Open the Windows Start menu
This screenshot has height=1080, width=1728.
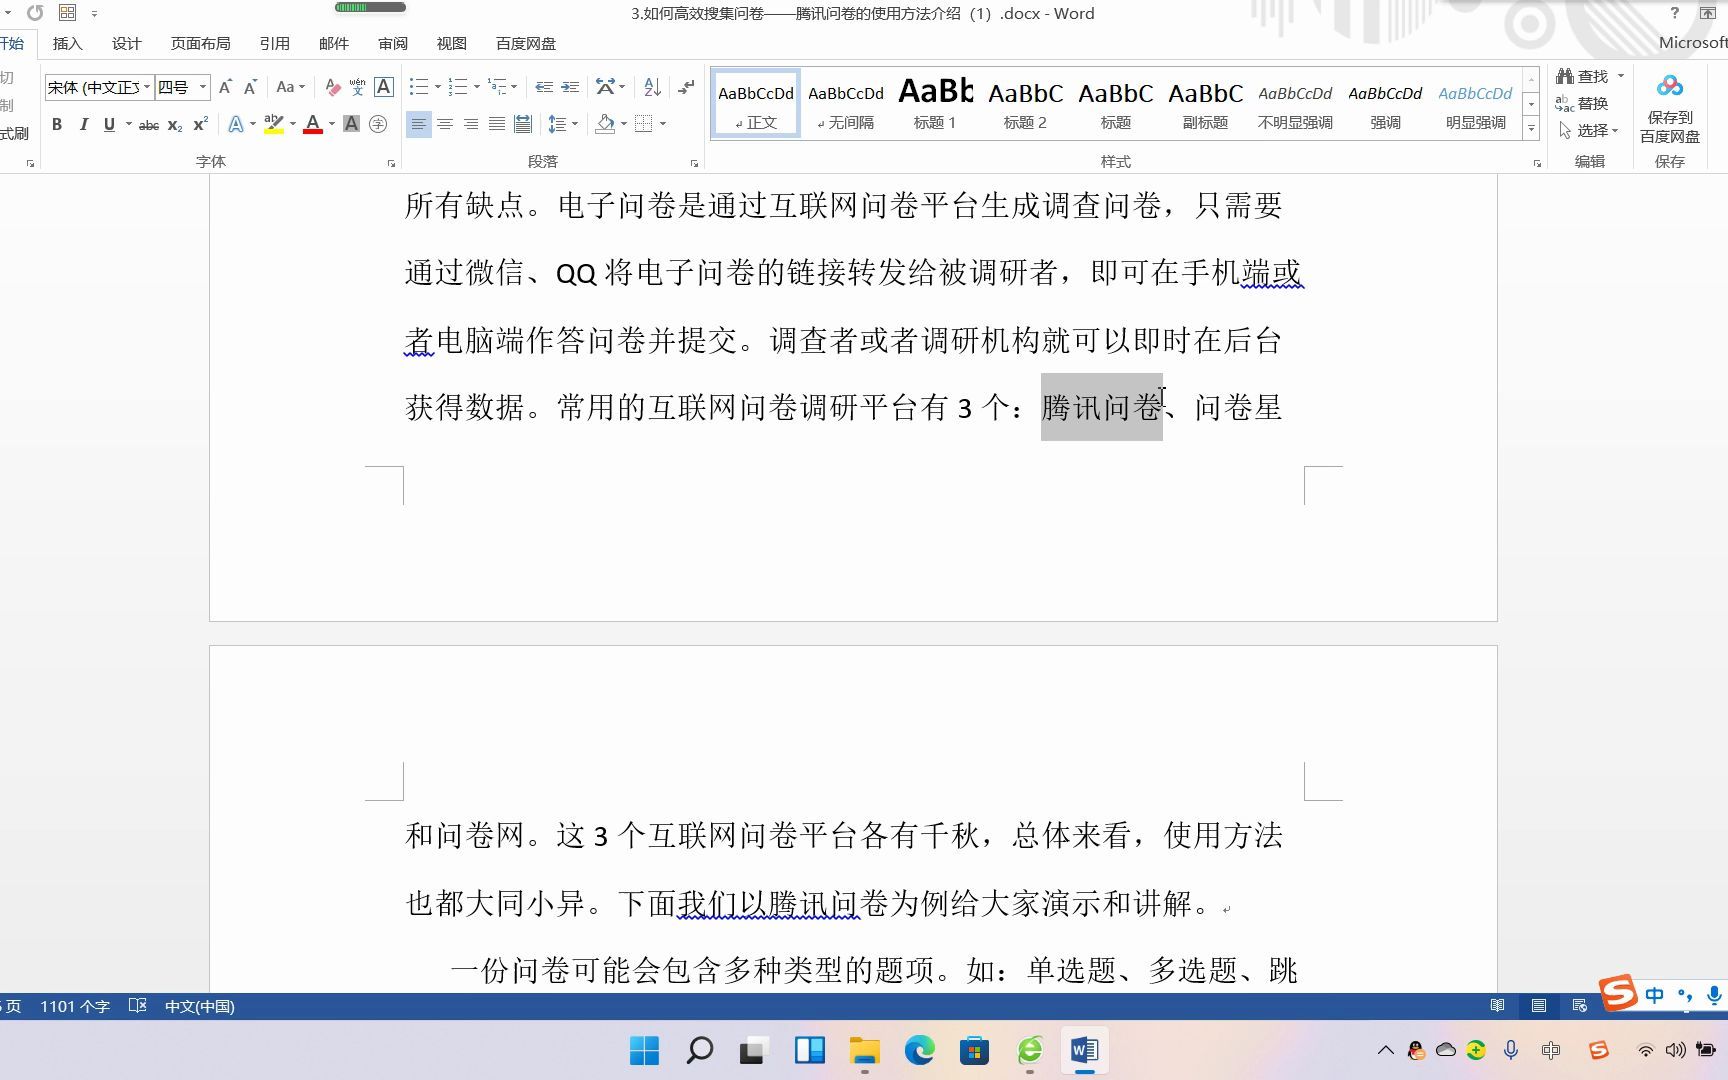(x=644, y=1050)
